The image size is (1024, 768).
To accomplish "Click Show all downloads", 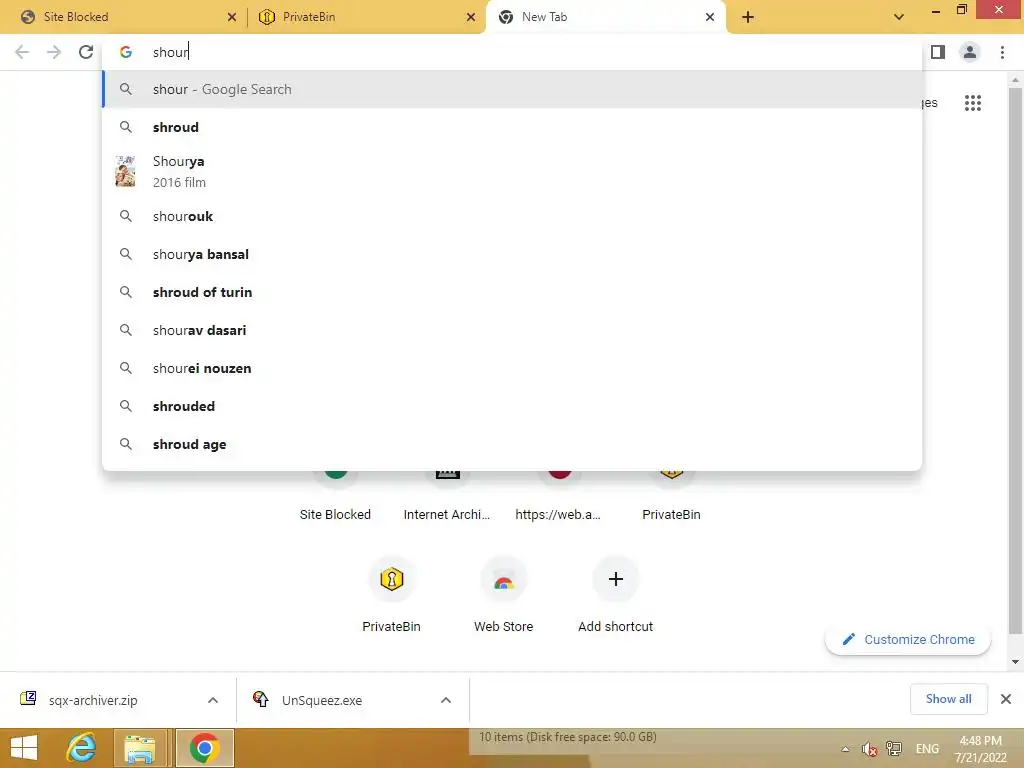I will coord(949,699).
